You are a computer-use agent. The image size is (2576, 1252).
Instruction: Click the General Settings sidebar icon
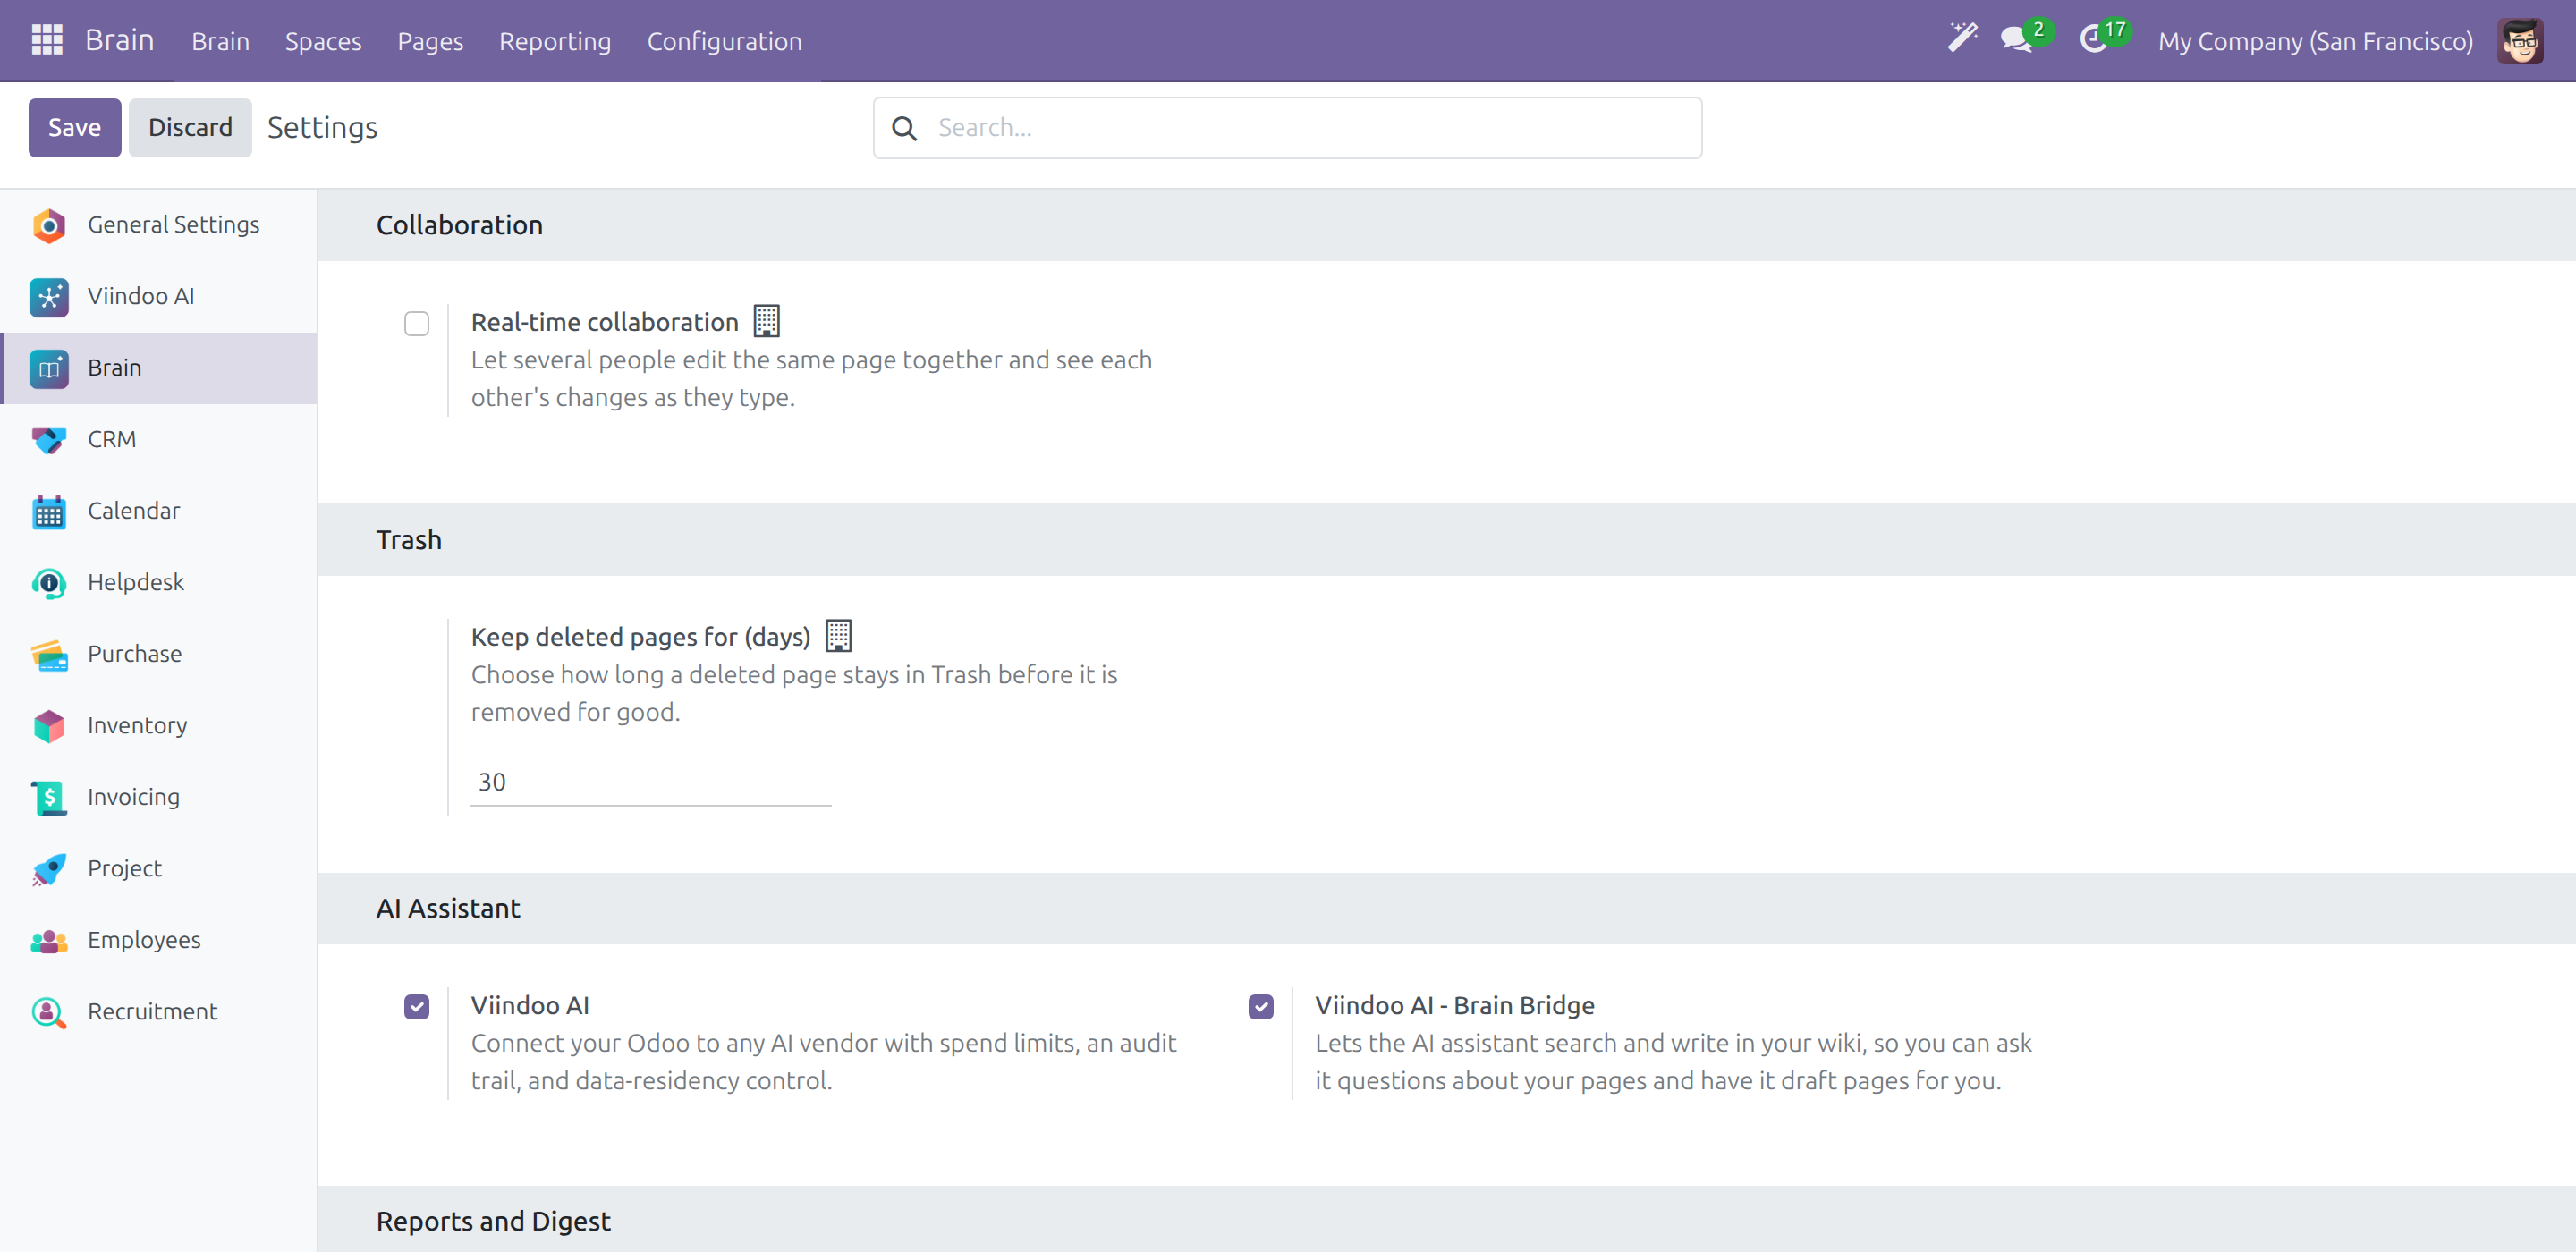tap(49, 225)
